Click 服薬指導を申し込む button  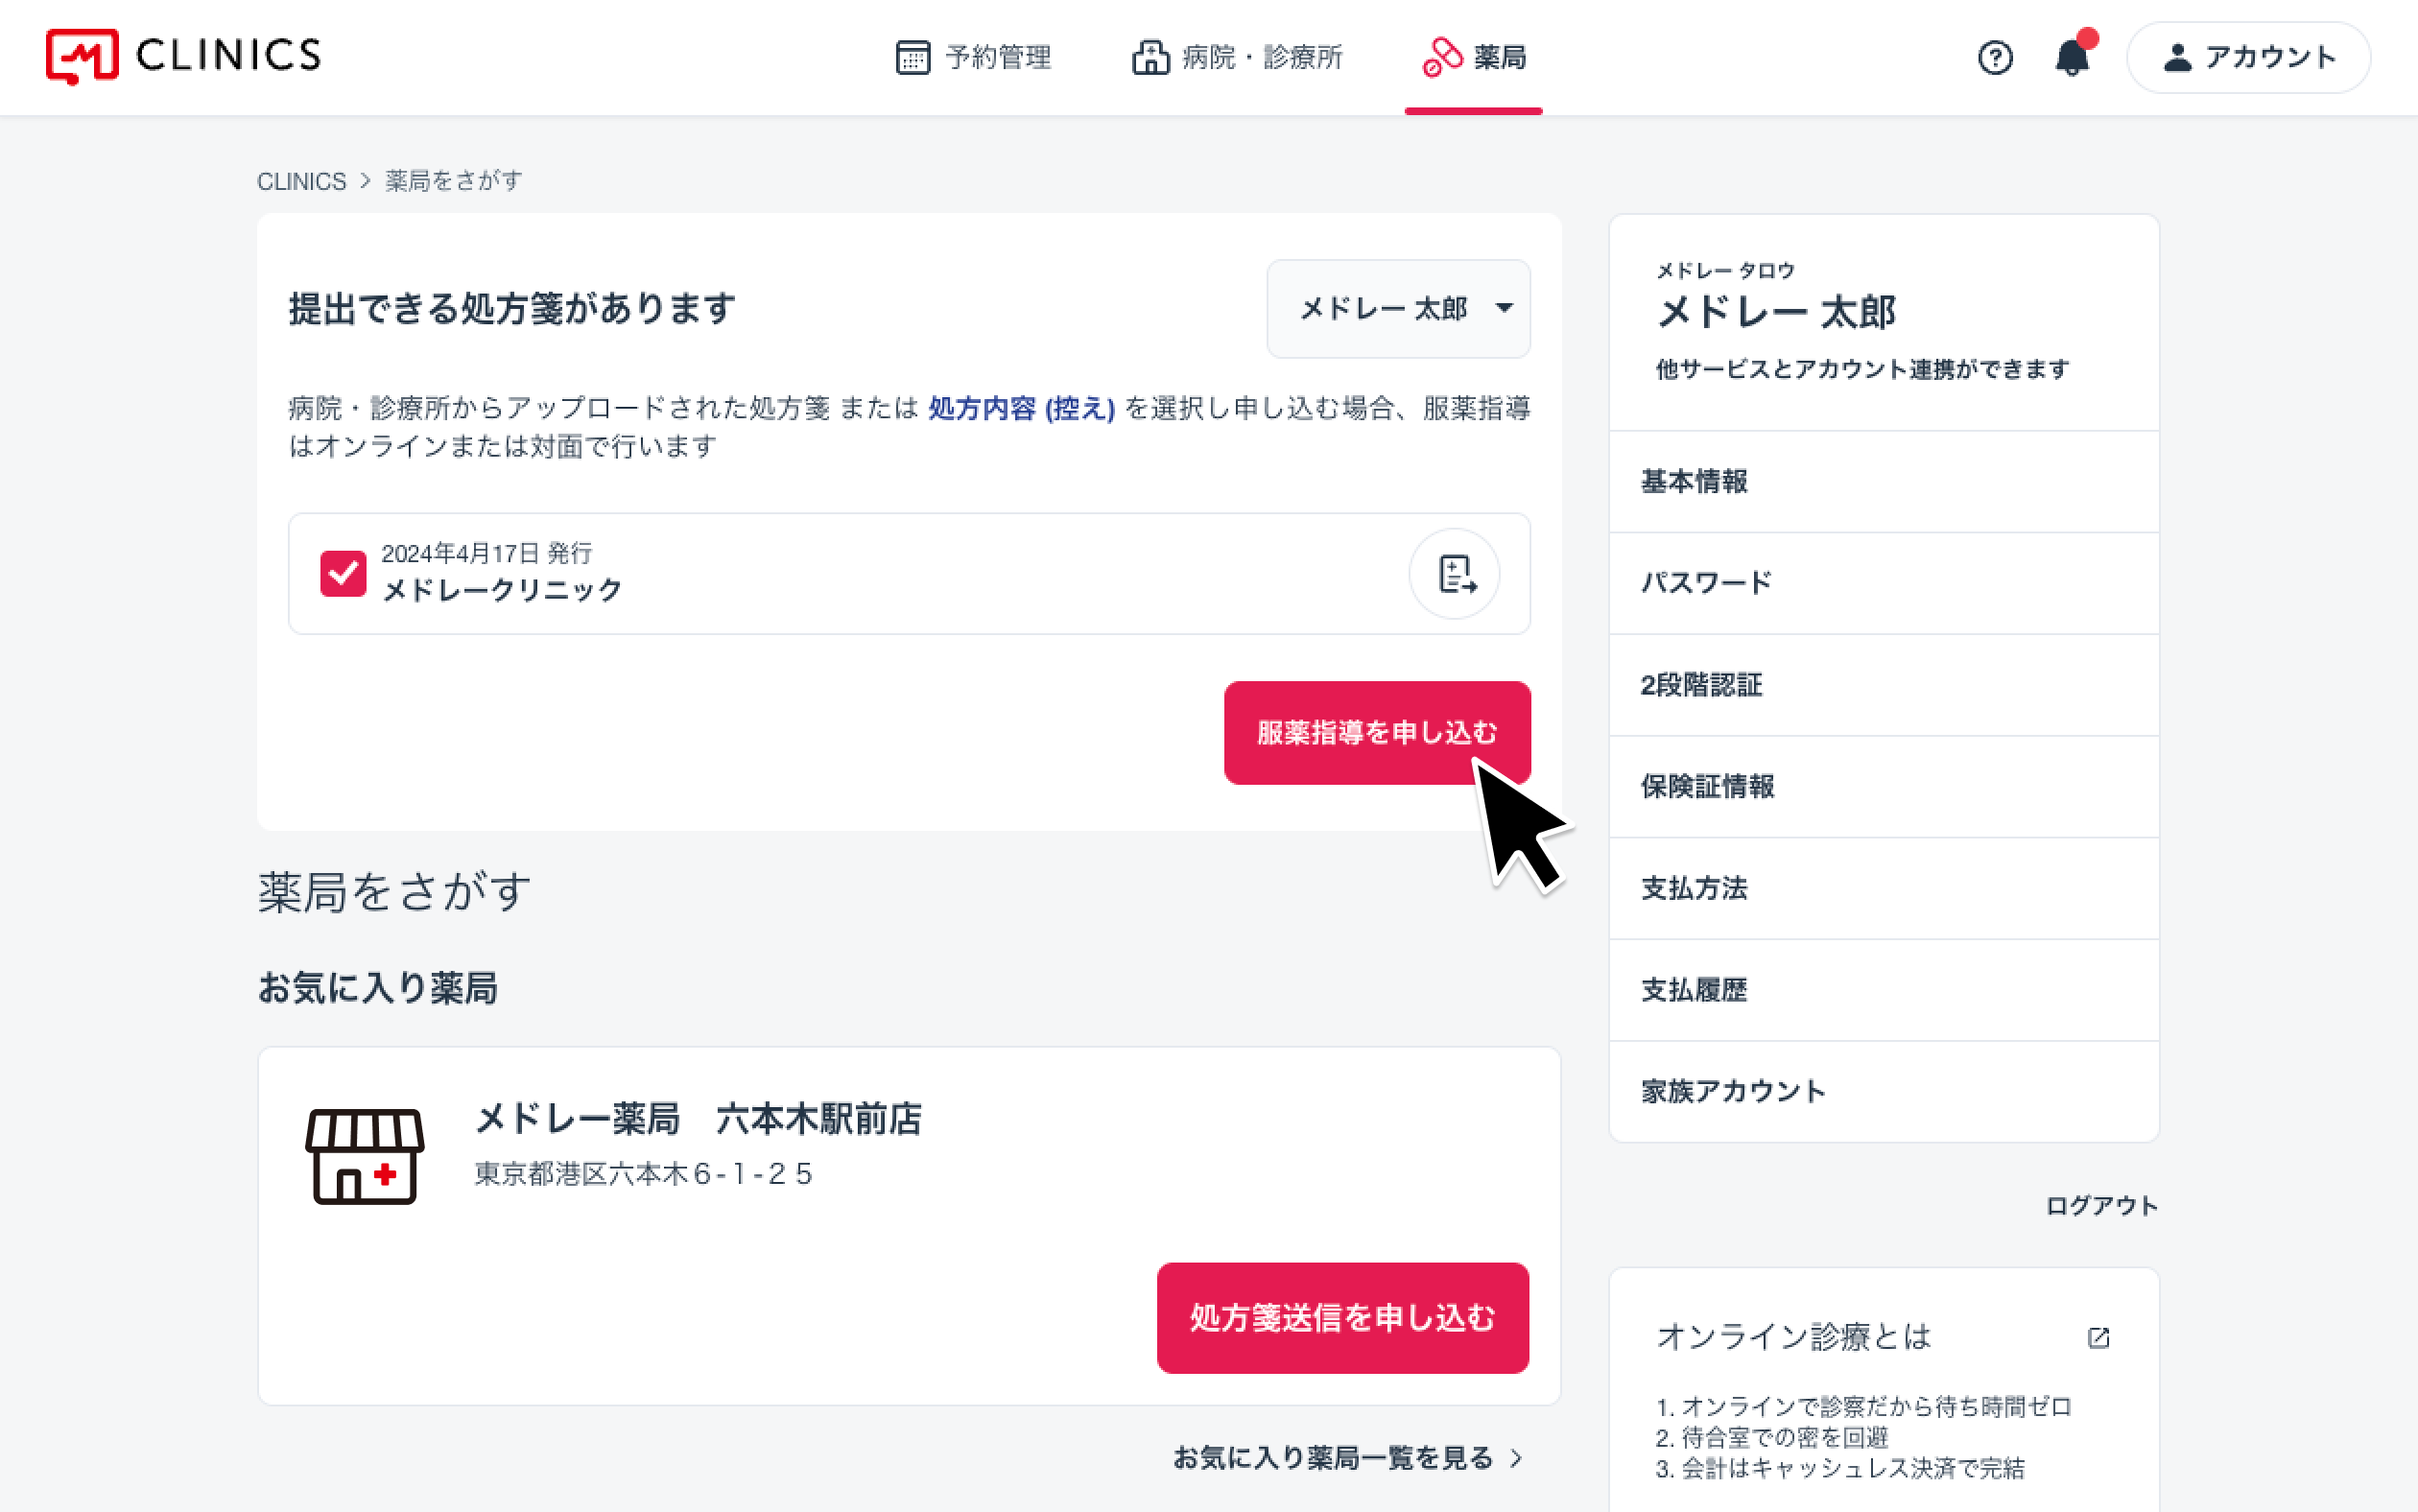pos(1377,733)
